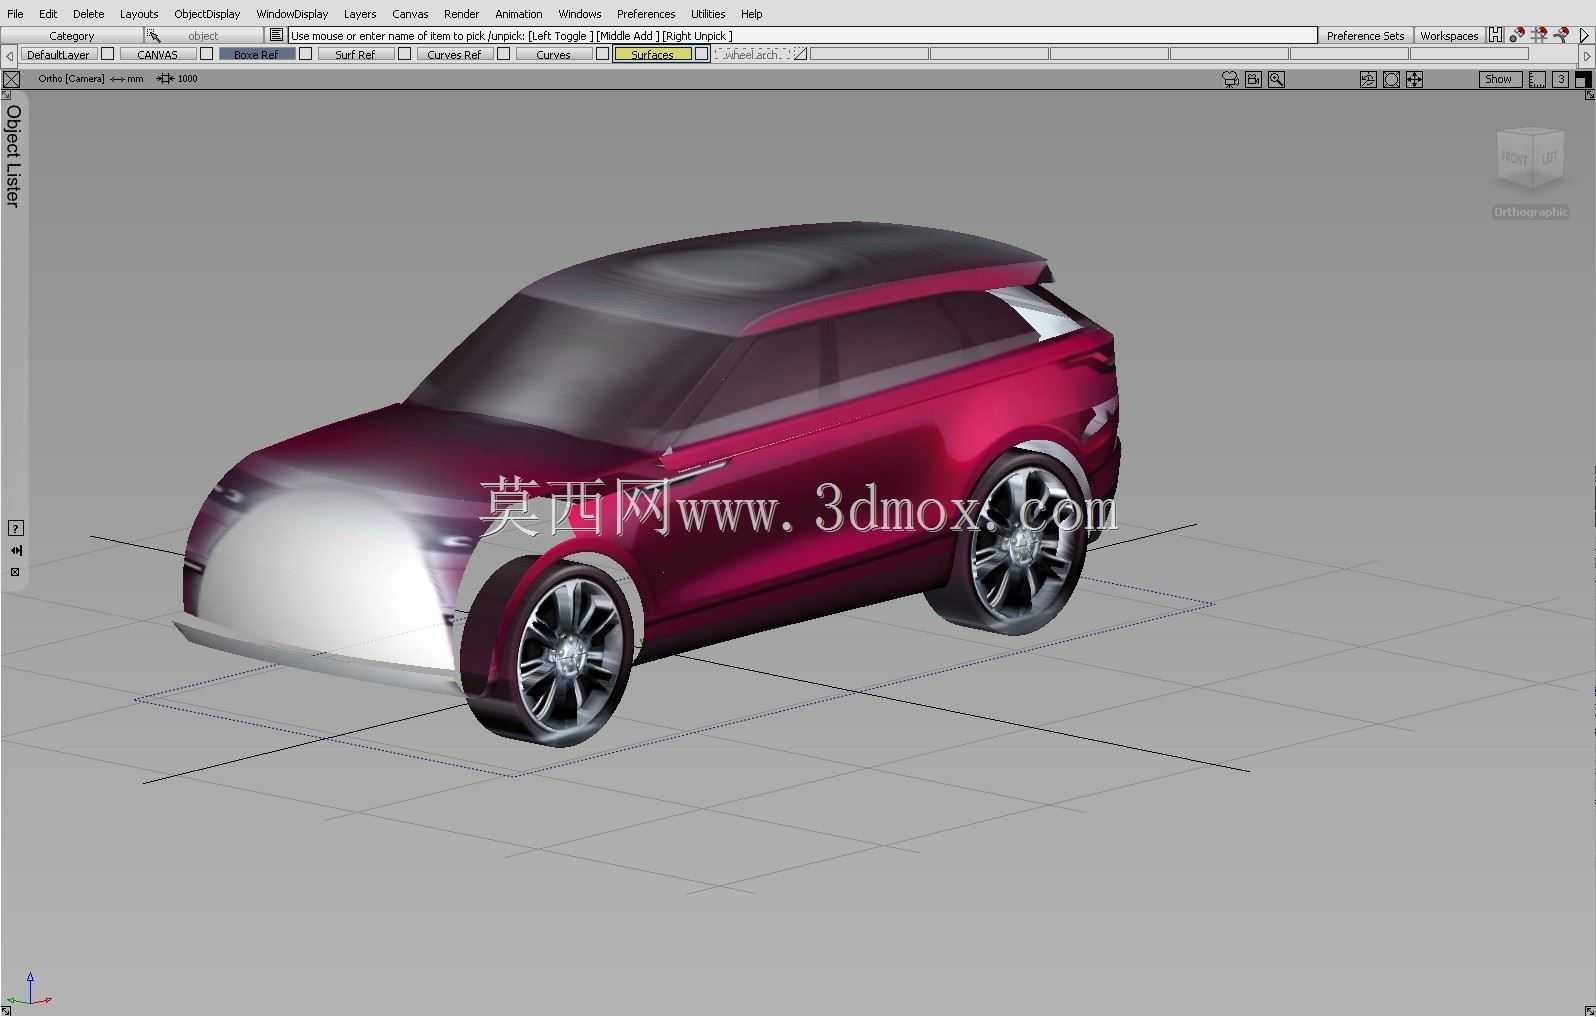
Task: Toggle DefaultLayer visibility checkbox
Action: (x=108, y=54)
